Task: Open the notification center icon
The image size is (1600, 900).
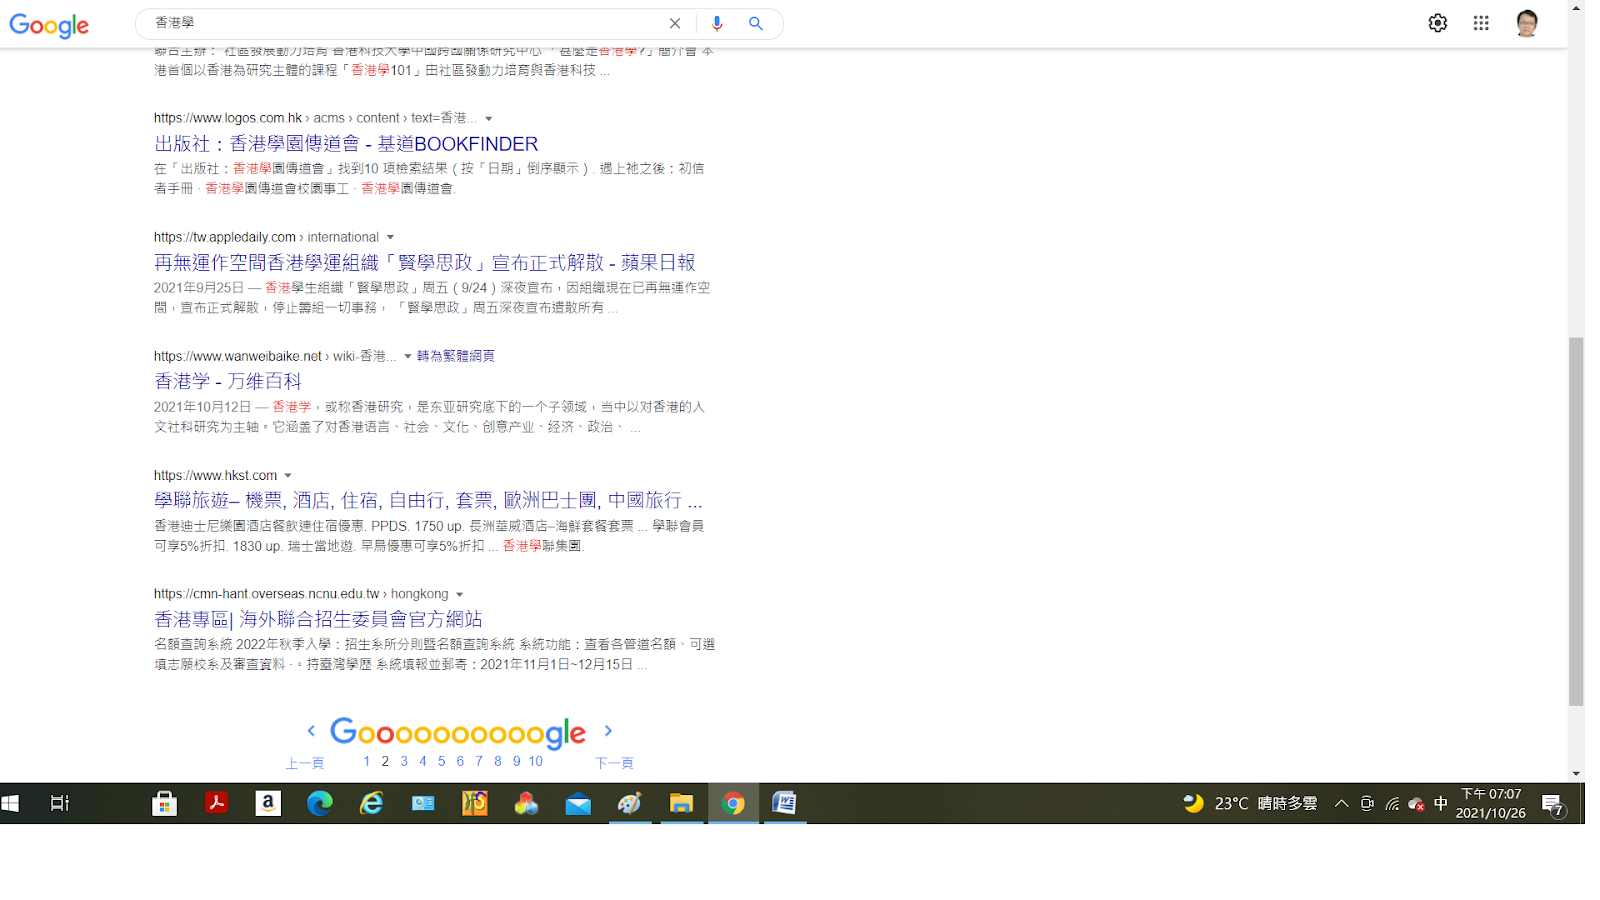Action: 1553,804
